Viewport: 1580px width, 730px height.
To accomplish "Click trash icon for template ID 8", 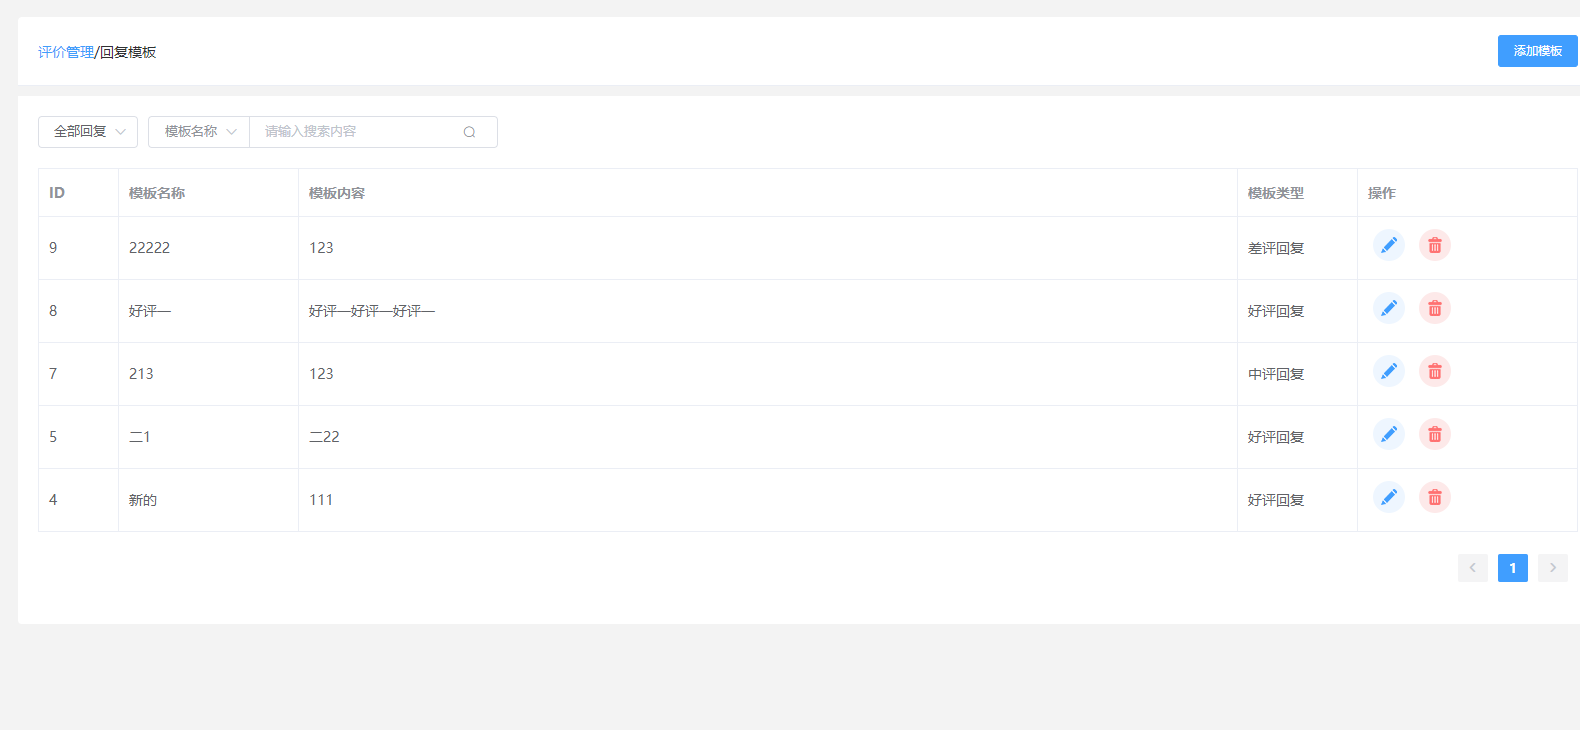I will coord(1434,308).
